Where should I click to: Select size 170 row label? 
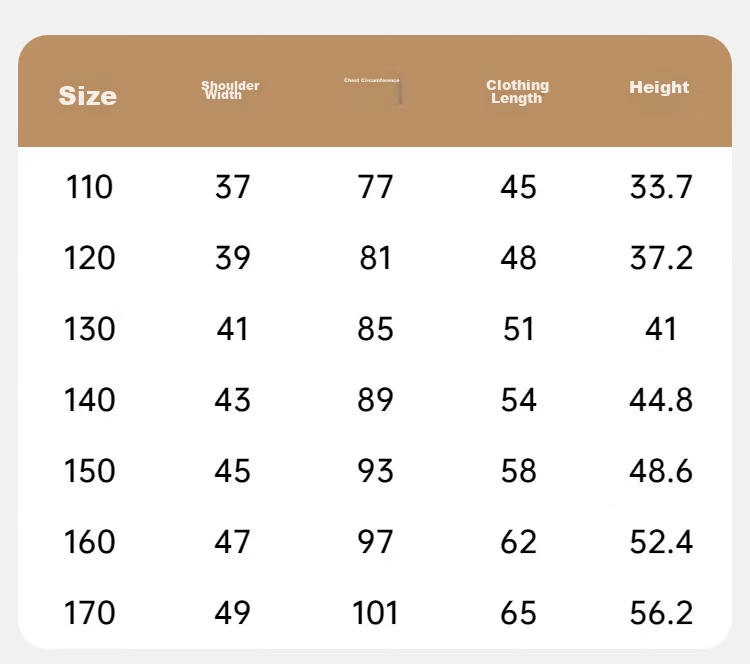coord(89,613)
